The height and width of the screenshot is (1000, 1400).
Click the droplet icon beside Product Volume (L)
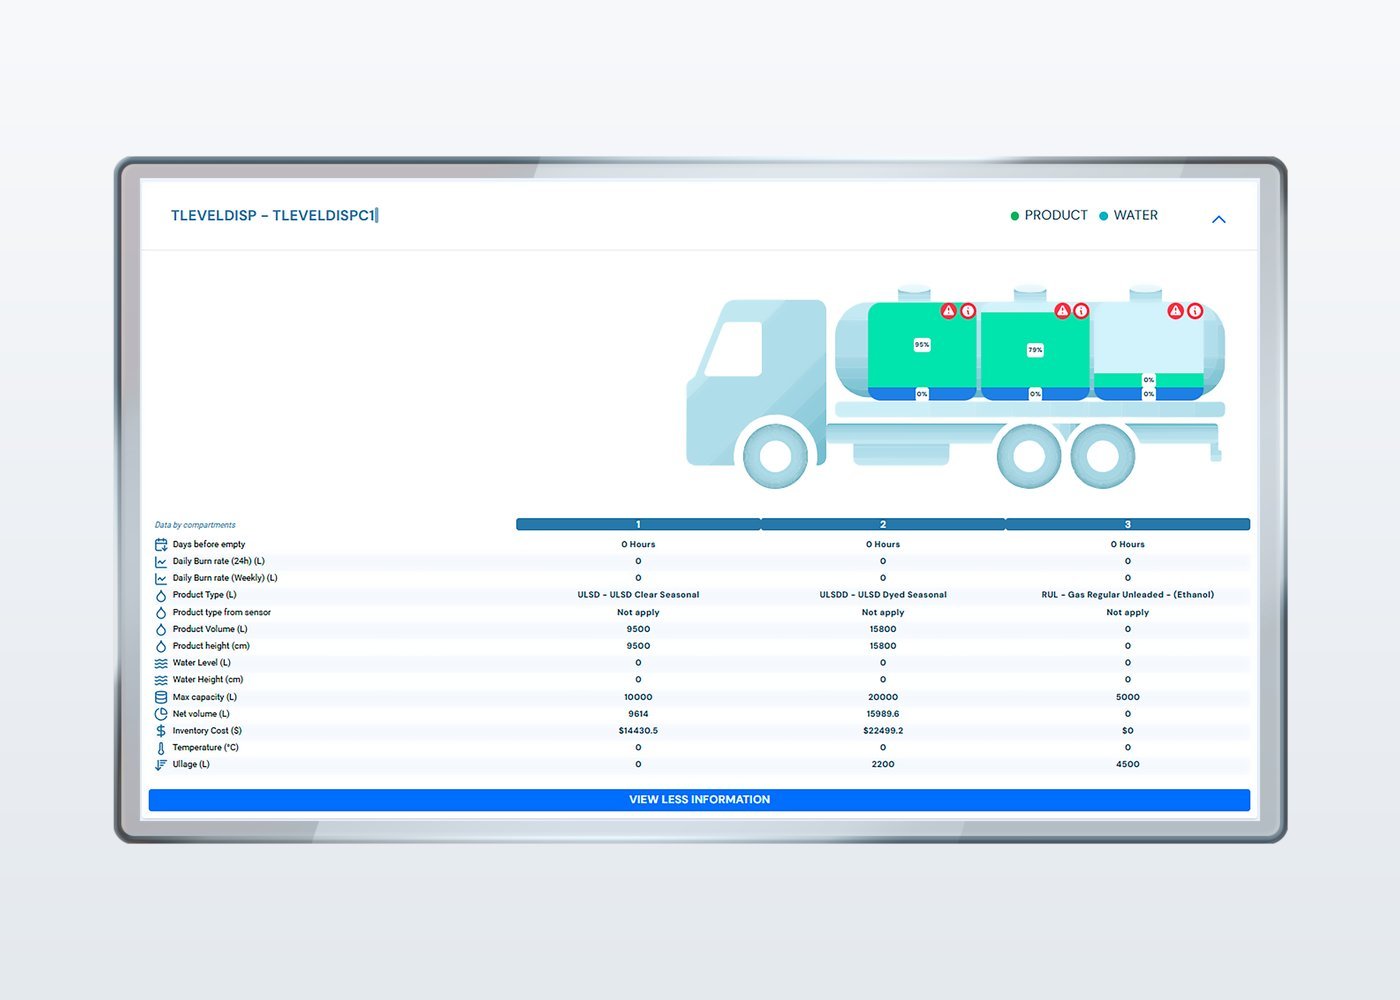point(161,629)
